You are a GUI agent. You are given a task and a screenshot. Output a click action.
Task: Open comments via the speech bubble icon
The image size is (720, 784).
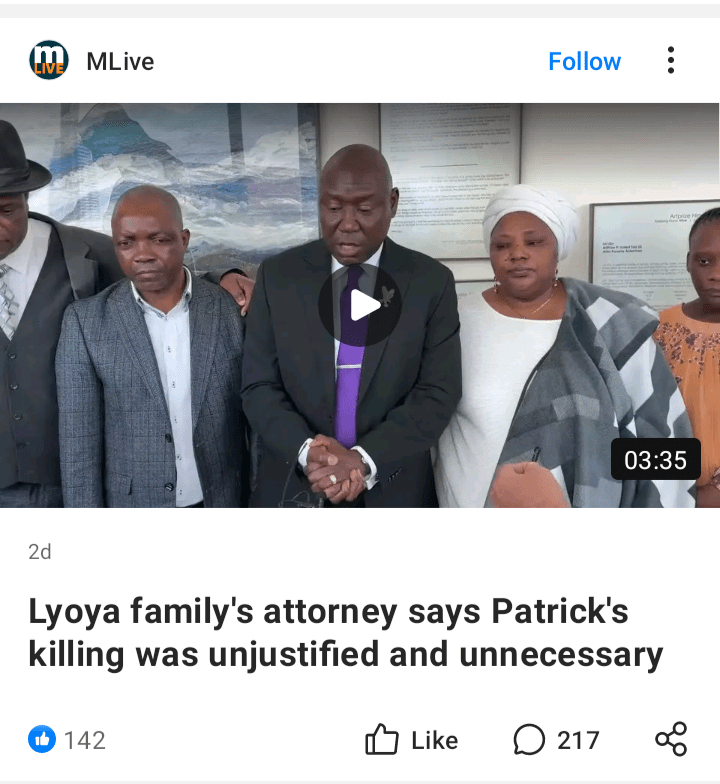(x=528, y=740)
